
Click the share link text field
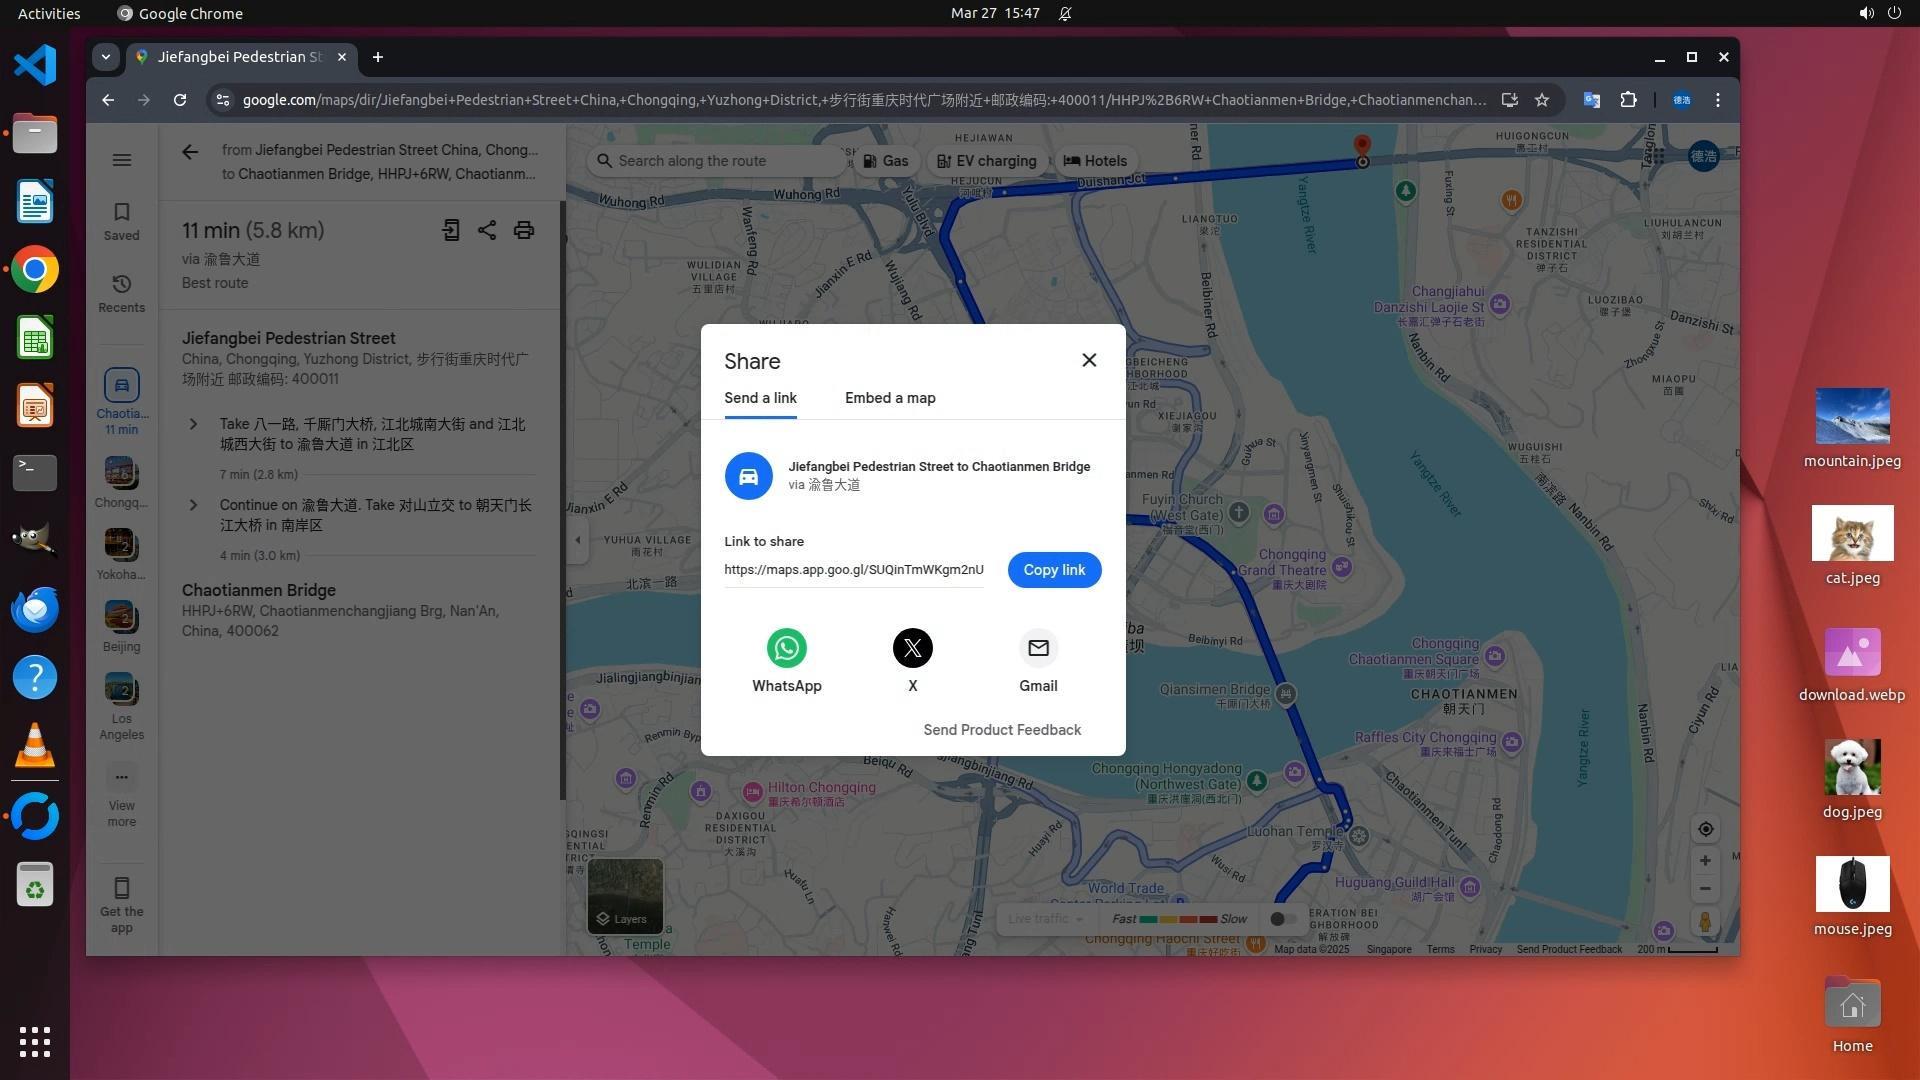pos(853,570)
